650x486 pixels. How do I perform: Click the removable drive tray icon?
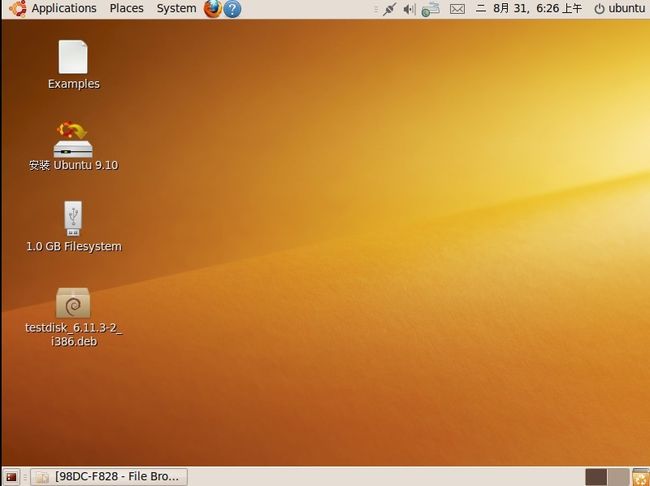point(431,9)
